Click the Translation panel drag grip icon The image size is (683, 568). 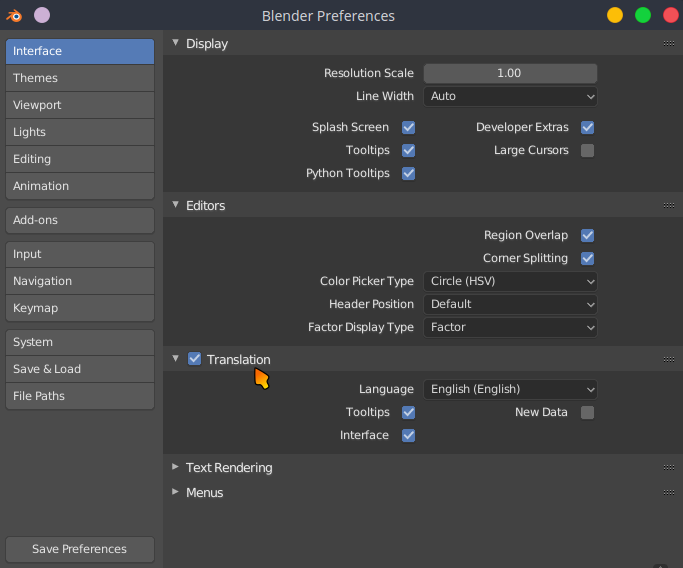669,359
